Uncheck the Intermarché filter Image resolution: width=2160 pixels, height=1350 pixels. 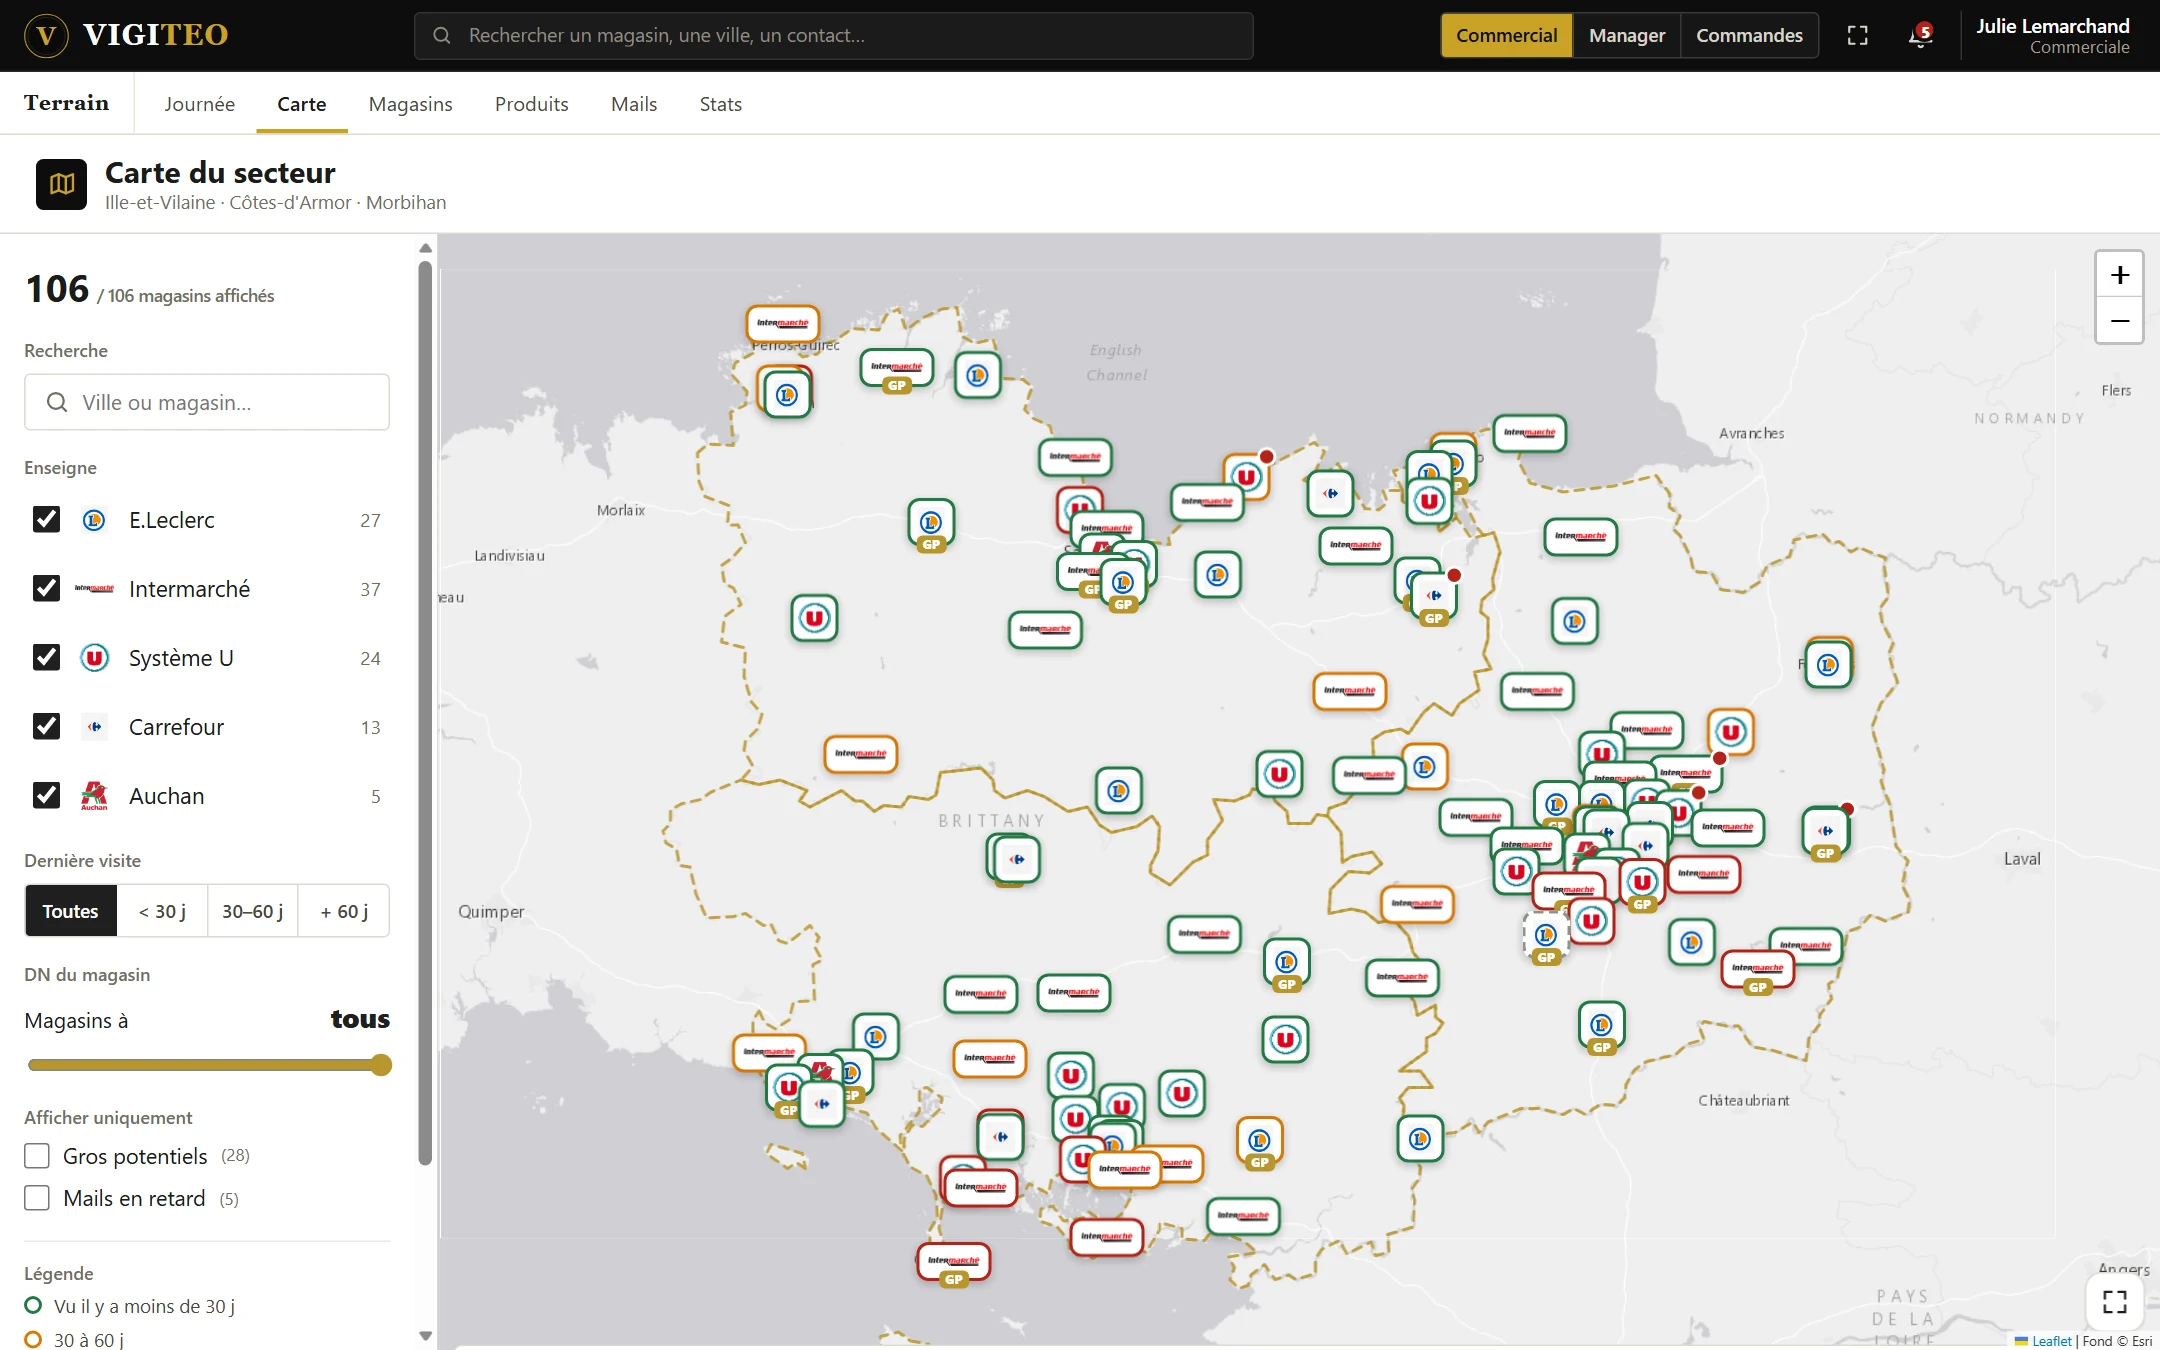pos(46,588)
